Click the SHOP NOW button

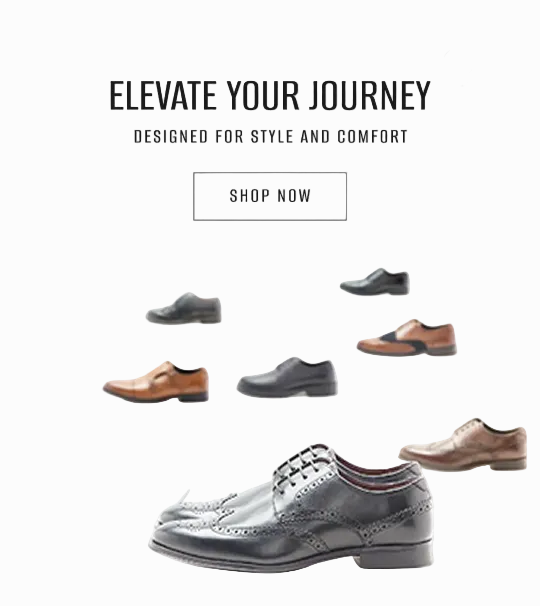pyautogui.click(x=270, y=196)
